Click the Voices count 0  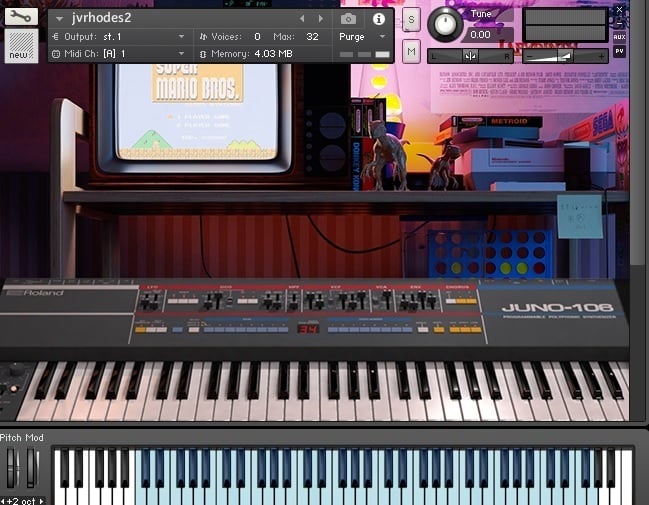[257, 37]
